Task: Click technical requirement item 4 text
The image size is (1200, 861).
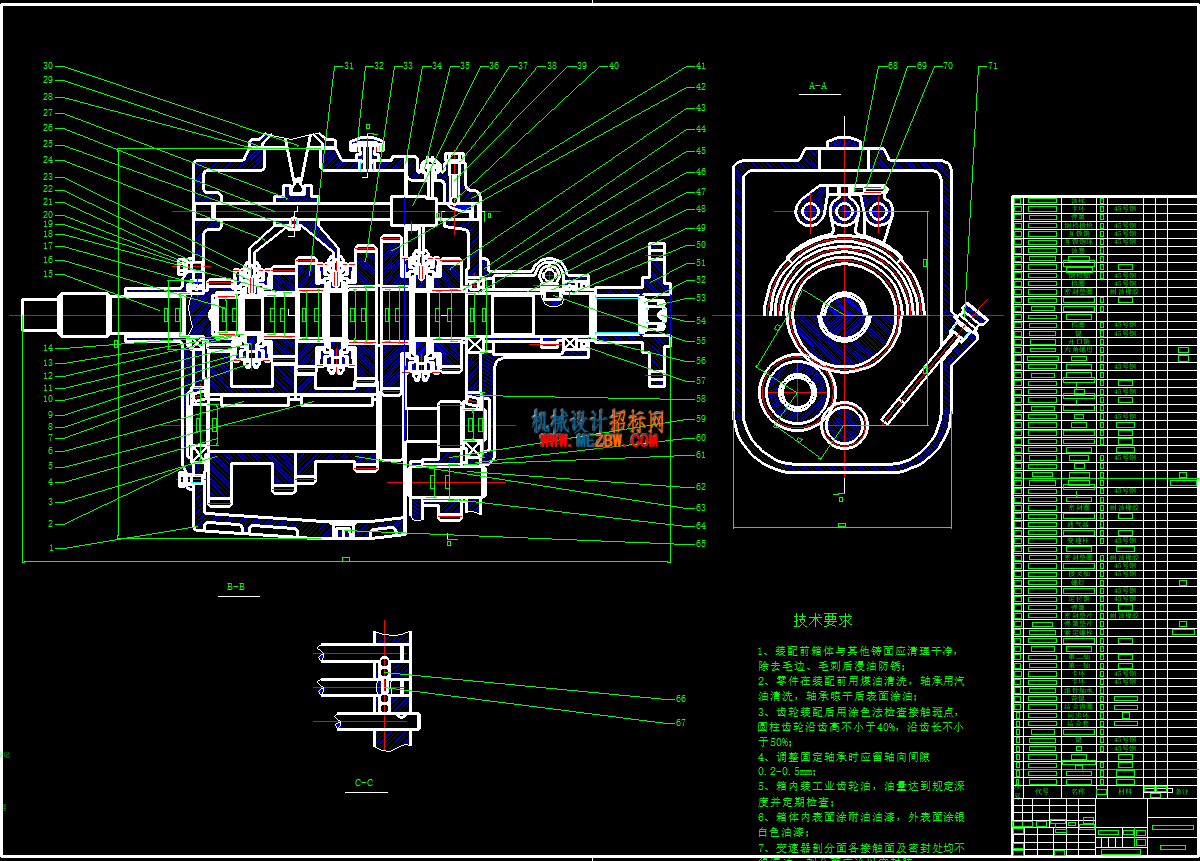Action: pos(842,764)
